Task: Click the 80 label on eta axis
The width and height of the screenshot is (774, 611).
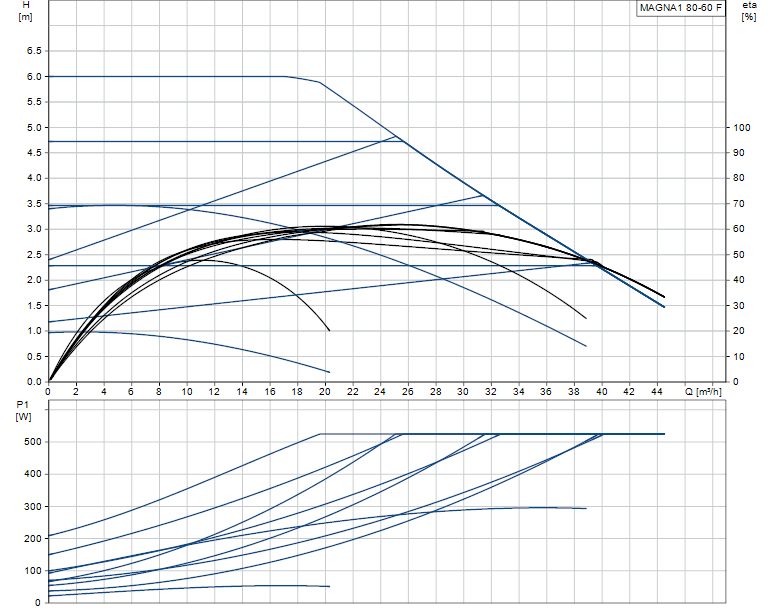Action: pyautogui.click(x=738, y=178)
